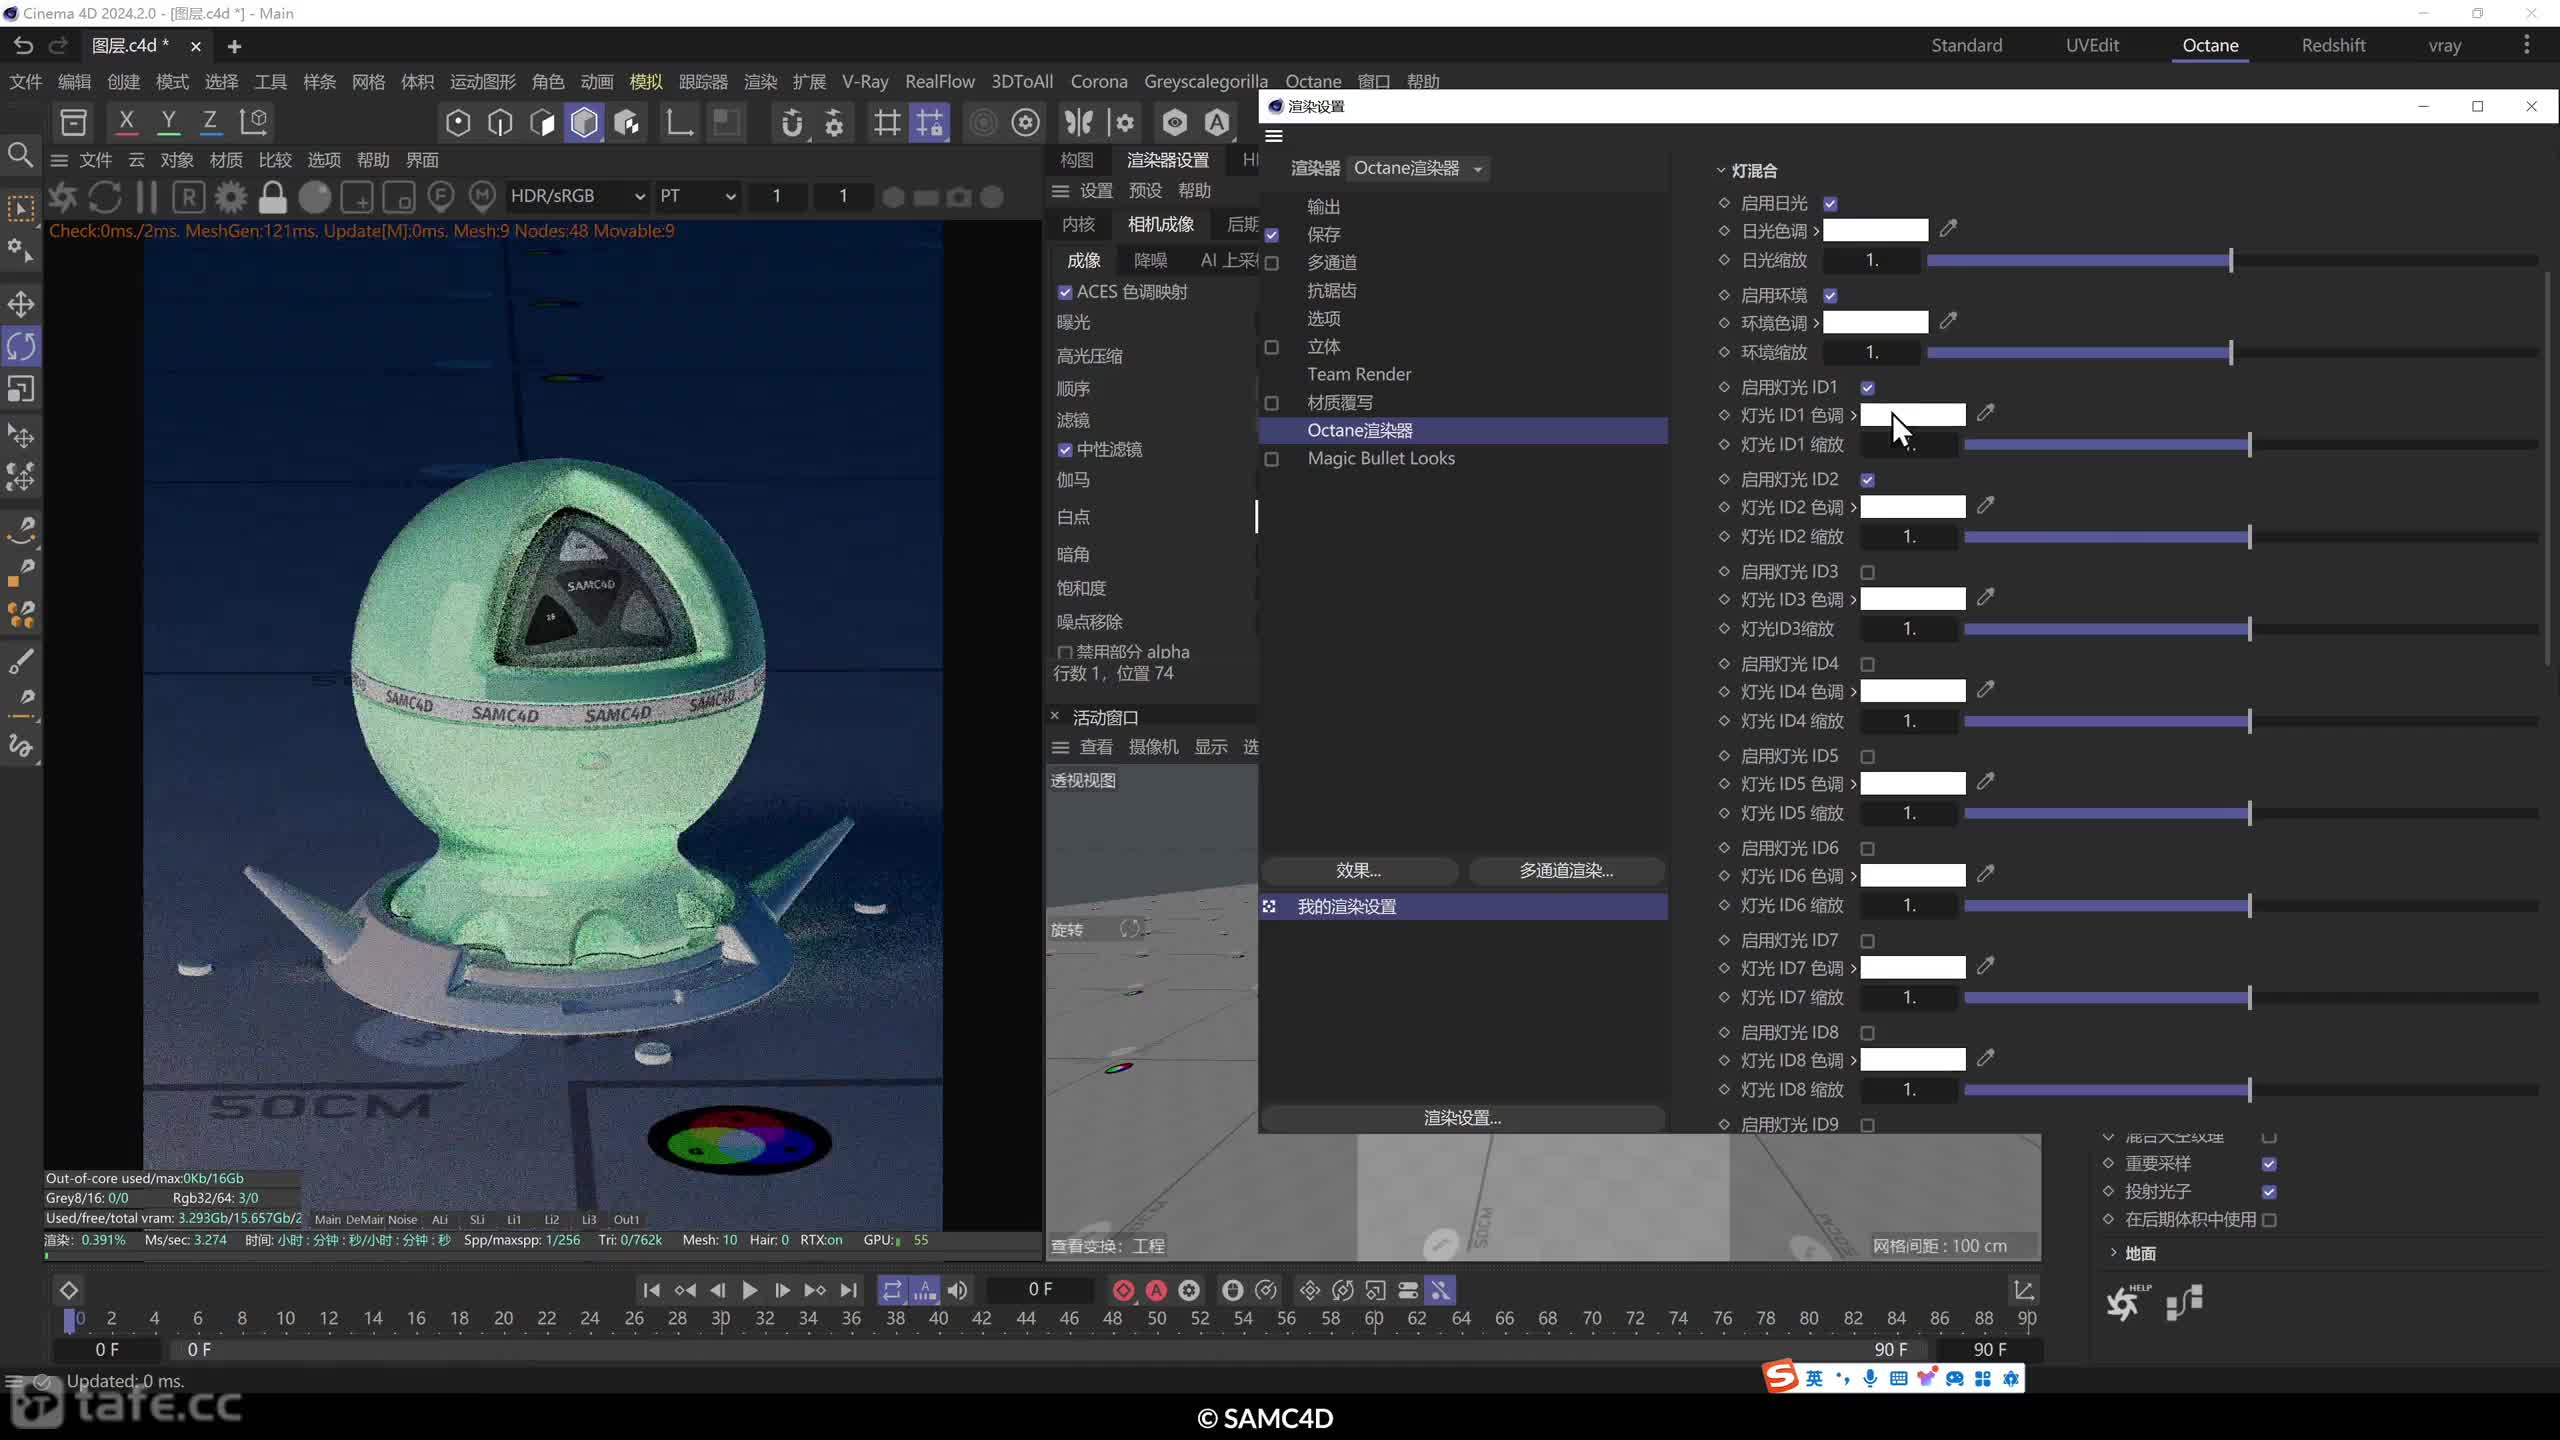Toggle timeline sound speaker icon
This screenshot has height=1440, width=2560.
click(957, 1290)
